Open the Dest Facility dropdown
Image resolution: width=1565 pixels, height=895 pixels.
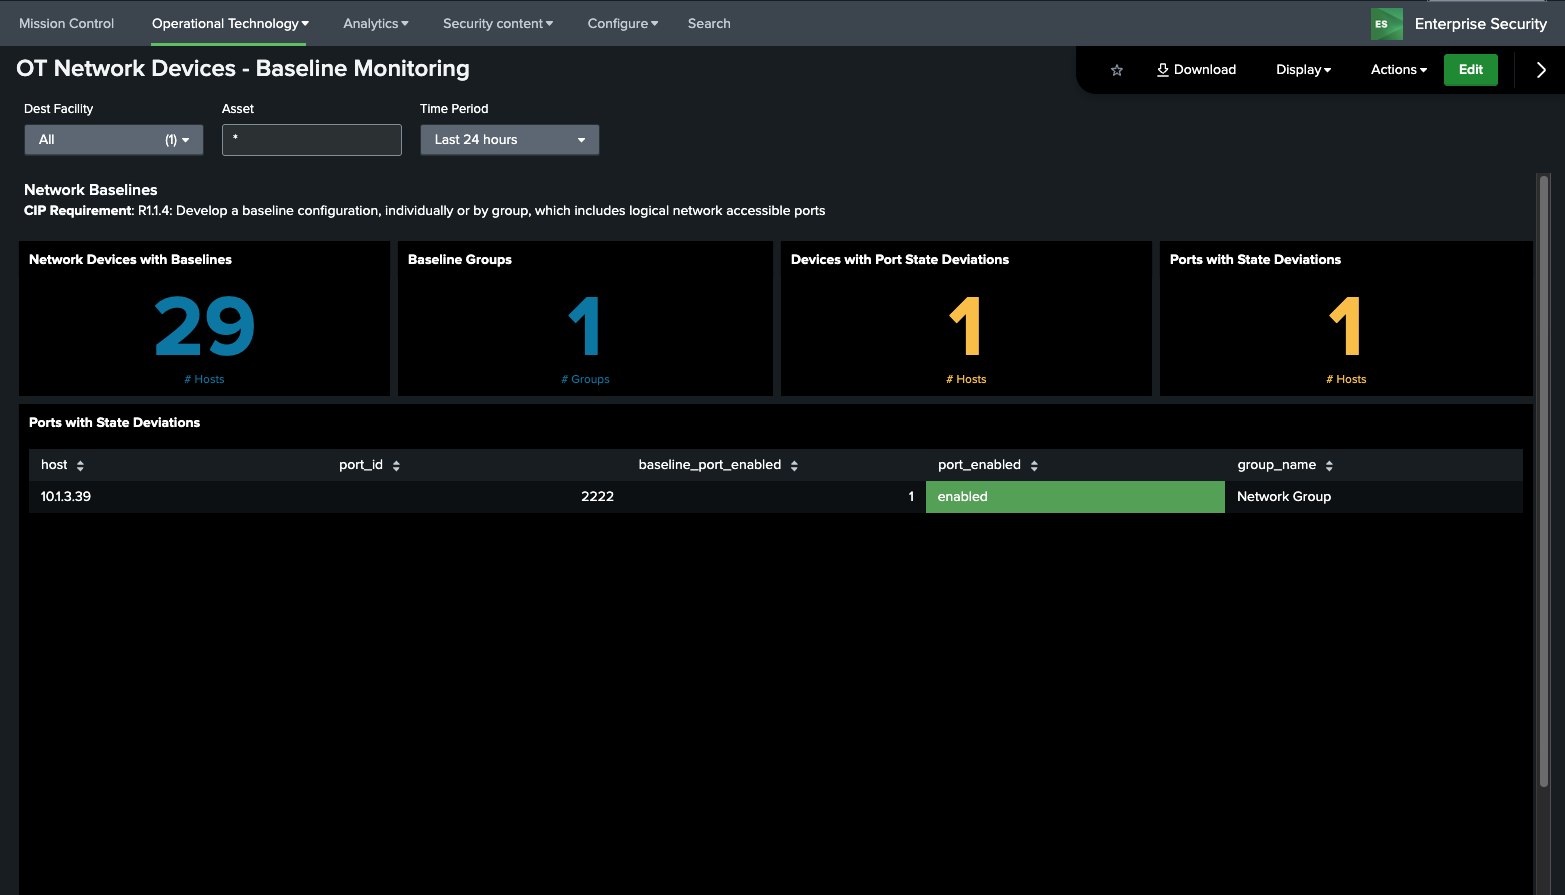tap(113, 140)
